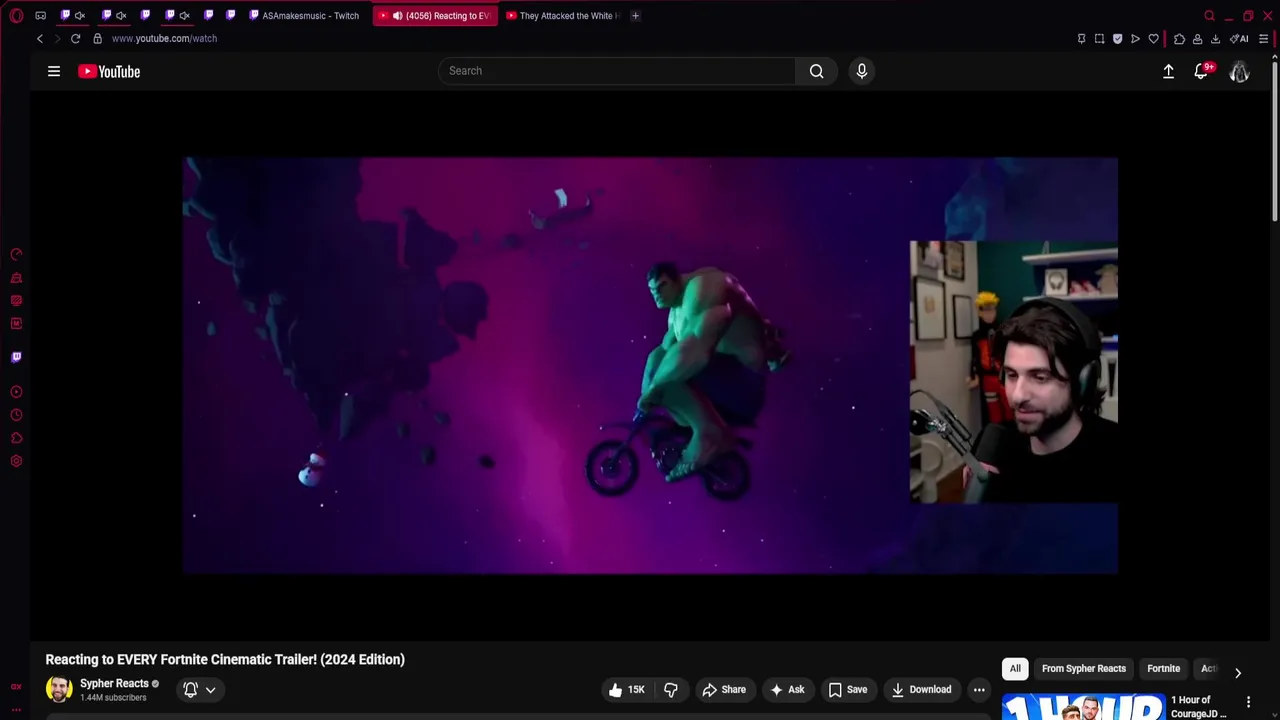The image size is (1280, 720).
Task: Go to YouTube home via the logo
Action: 109,71
